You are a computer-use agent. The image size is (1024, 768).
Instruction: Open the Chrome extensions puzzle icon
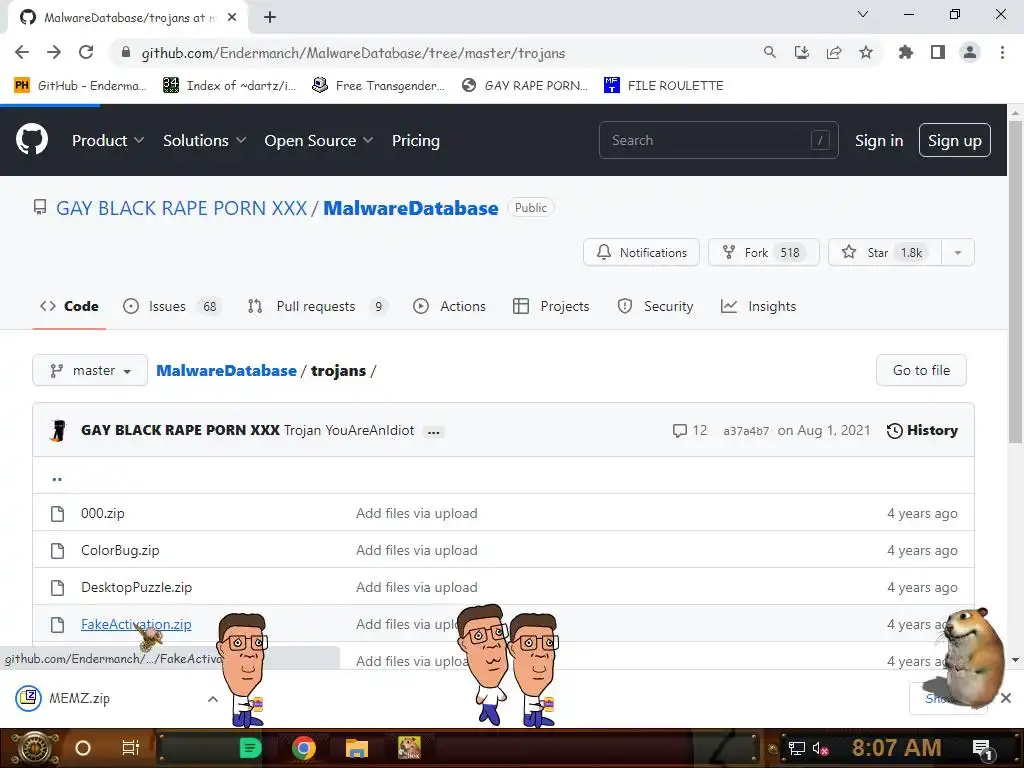(906, 52)
